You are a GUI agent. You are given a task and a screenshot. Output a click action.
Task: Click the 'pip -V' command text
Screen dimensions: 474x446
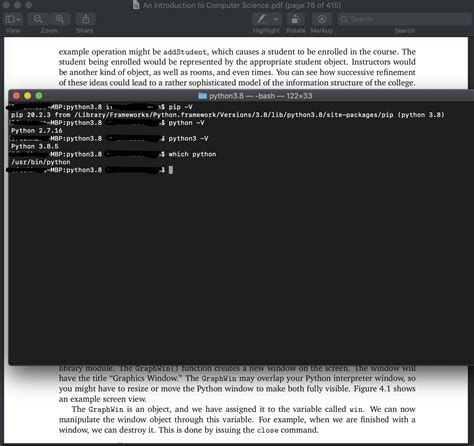coord(180,107)
